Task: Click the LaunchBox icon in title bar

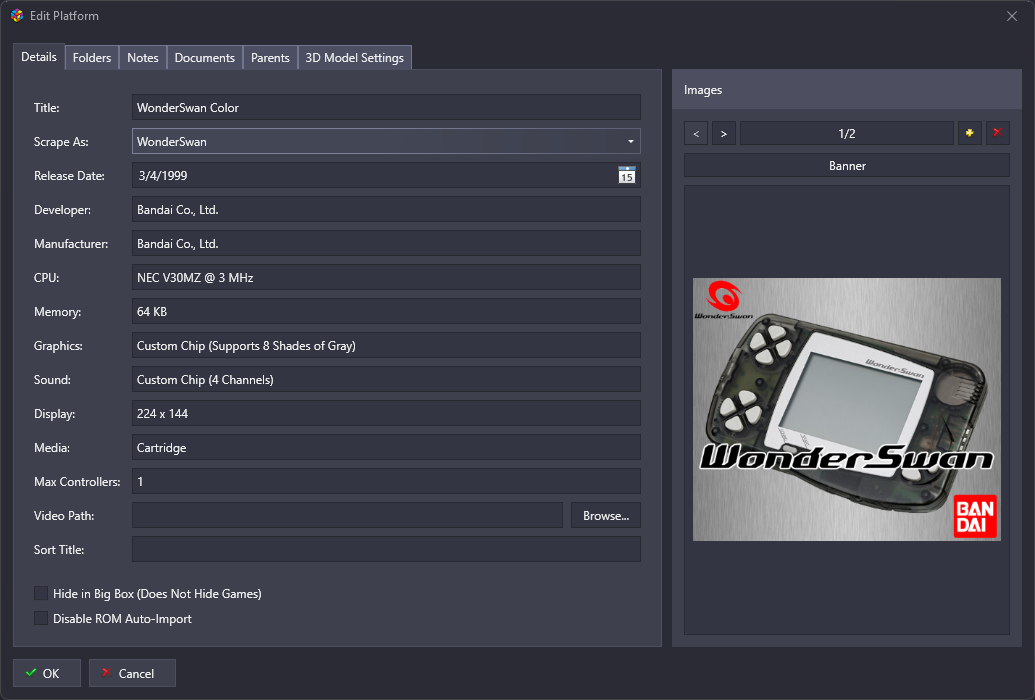Action: [x=17, y=16]
